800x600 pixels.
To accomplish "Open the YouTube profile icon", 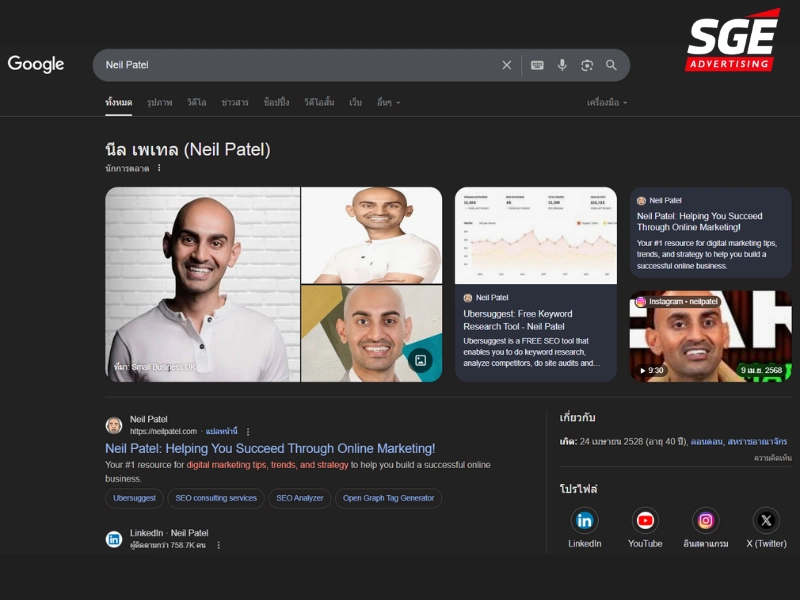I will [645, 520].
